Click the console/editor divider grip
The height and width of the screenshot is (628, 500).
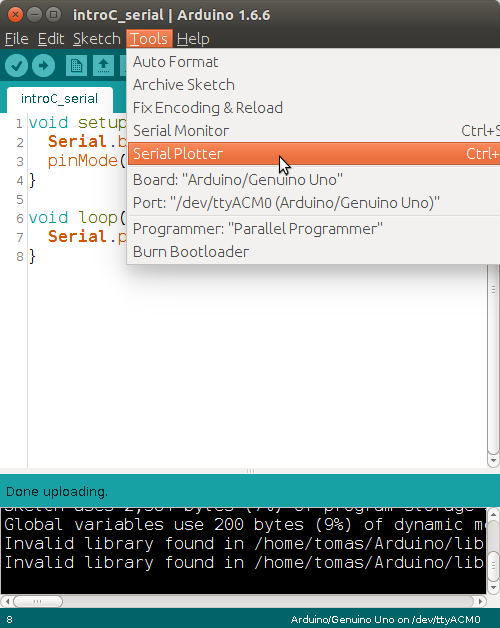pos(250,471)
